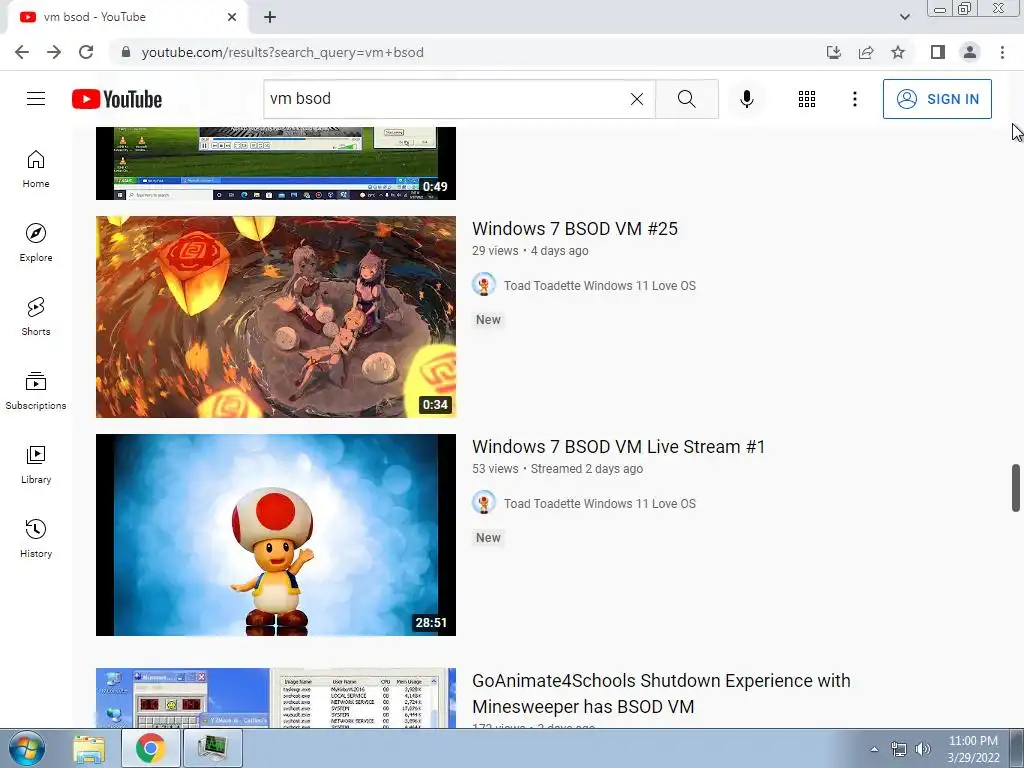
Task: Click the New badge under BSOD VM #25
Action: [488, 319]
